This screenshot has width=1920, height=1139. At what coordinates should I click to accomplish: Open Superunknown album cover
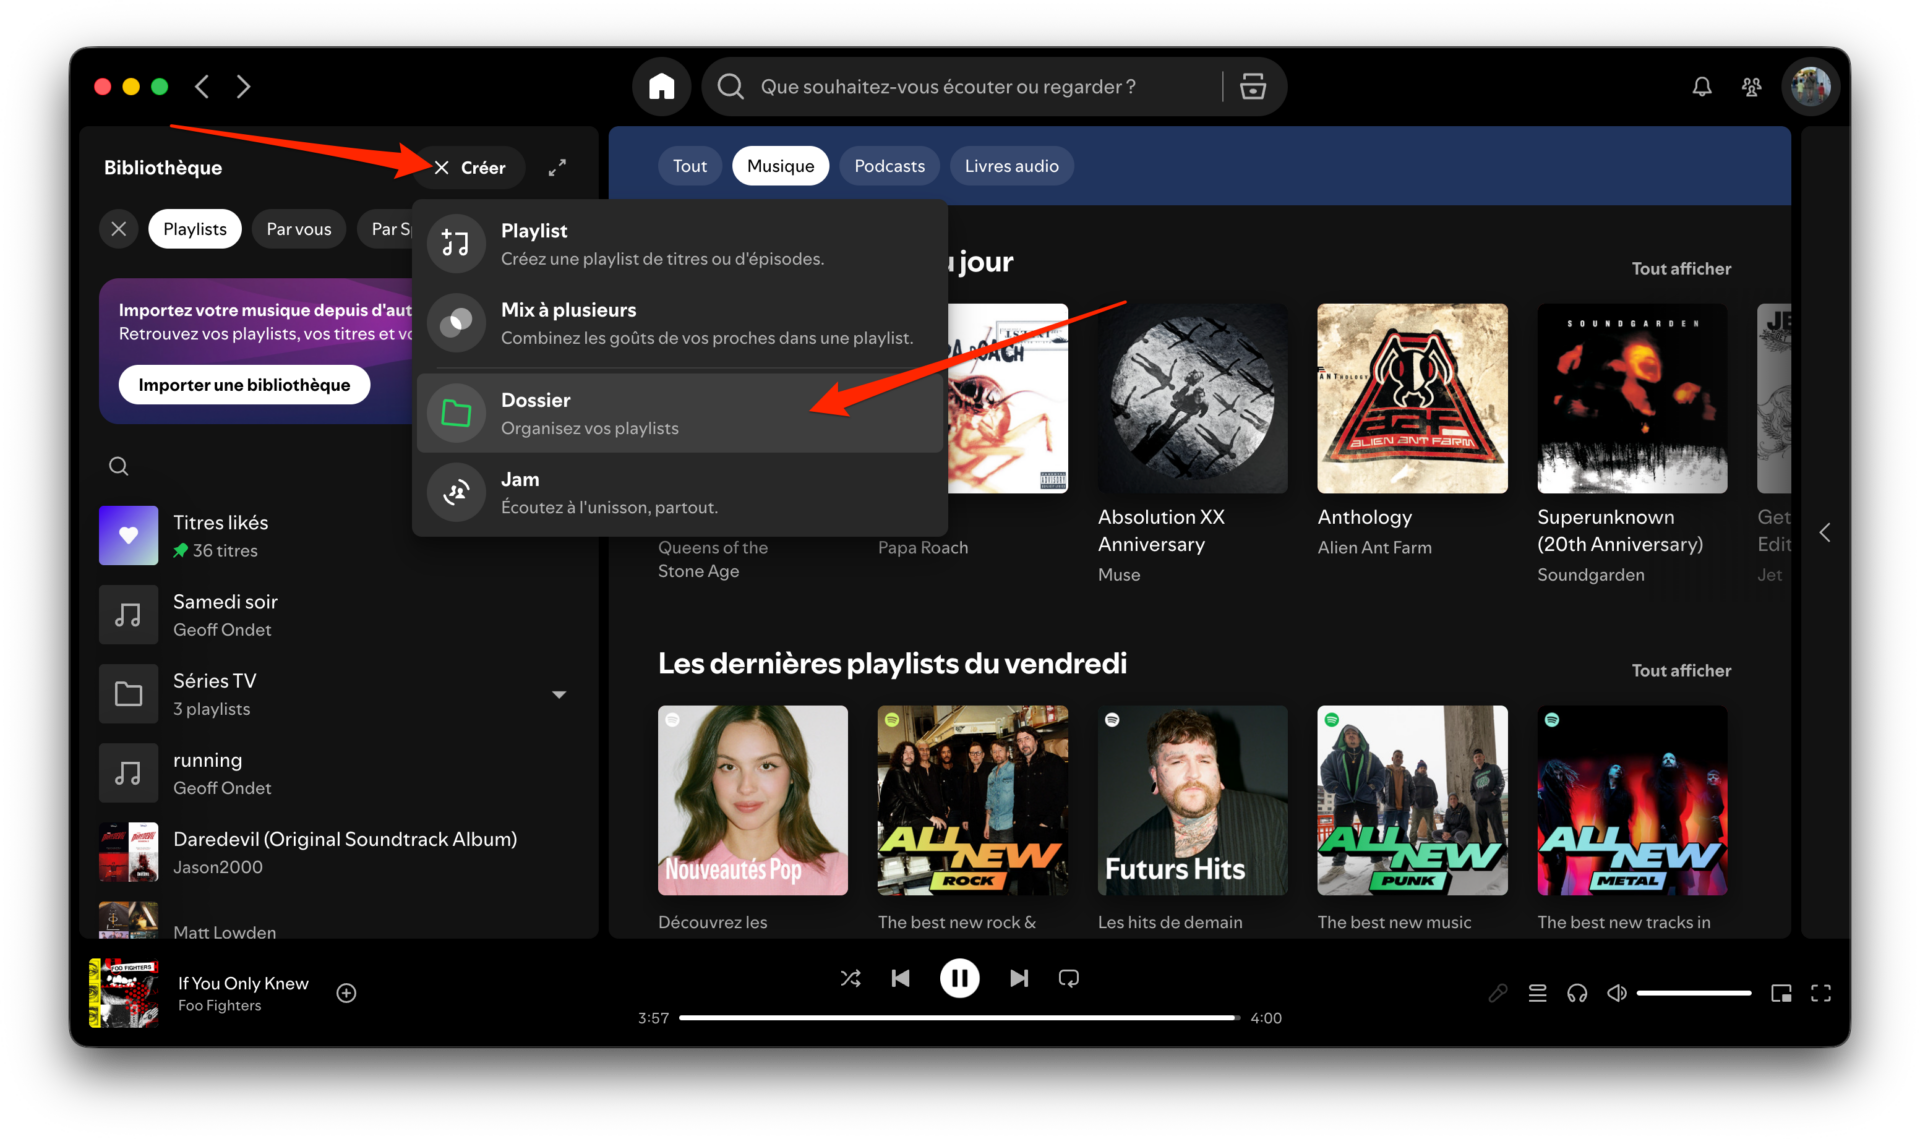[1632, 398]
